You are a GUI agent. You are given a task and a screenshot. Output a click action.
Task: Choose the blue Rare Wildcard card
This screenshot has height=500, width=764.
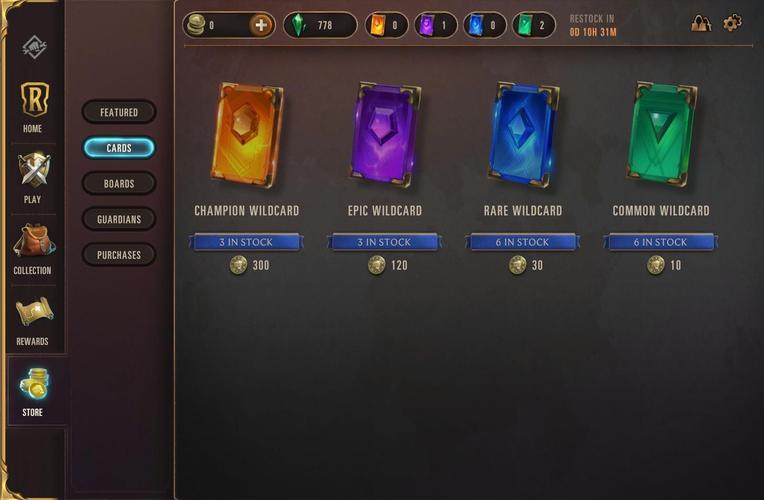523,135
